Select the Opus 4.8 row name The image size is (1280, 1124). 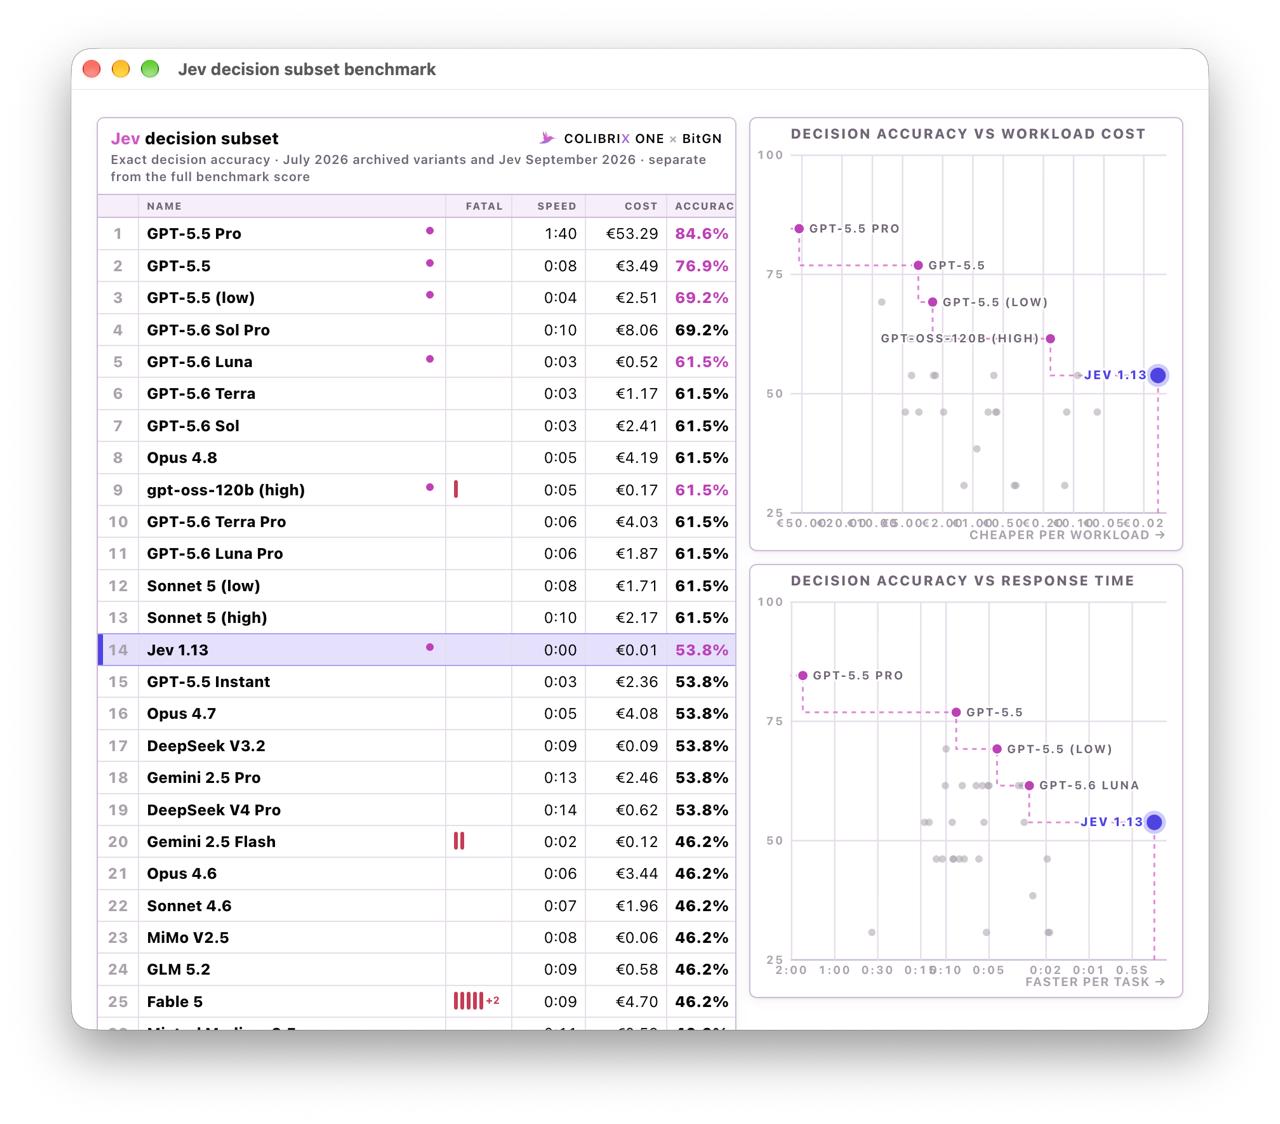(182, 458)
